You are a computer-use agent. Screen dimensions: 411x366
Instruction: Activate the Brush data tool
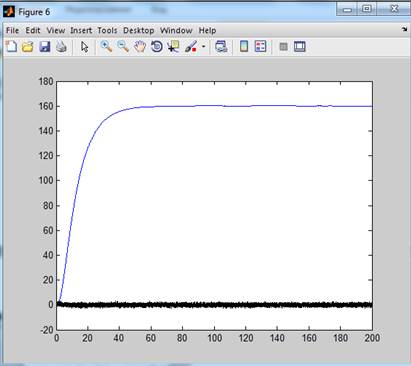191,47
